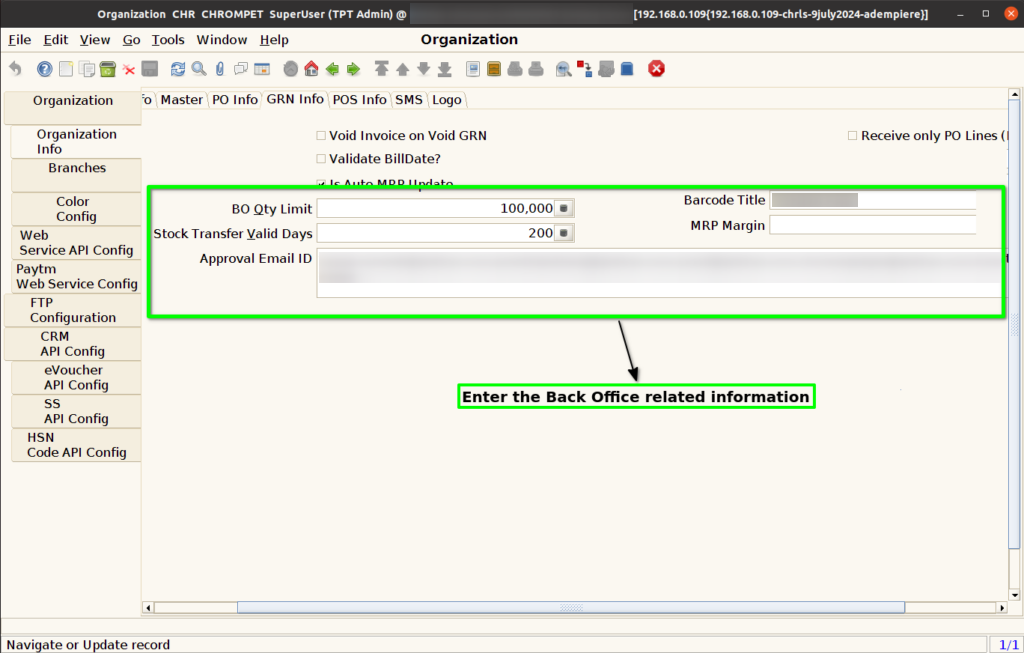Screen dimensions: 1024x653
Task: Click the Undo changes toolbar icon
Action: (x=16, y=69)
